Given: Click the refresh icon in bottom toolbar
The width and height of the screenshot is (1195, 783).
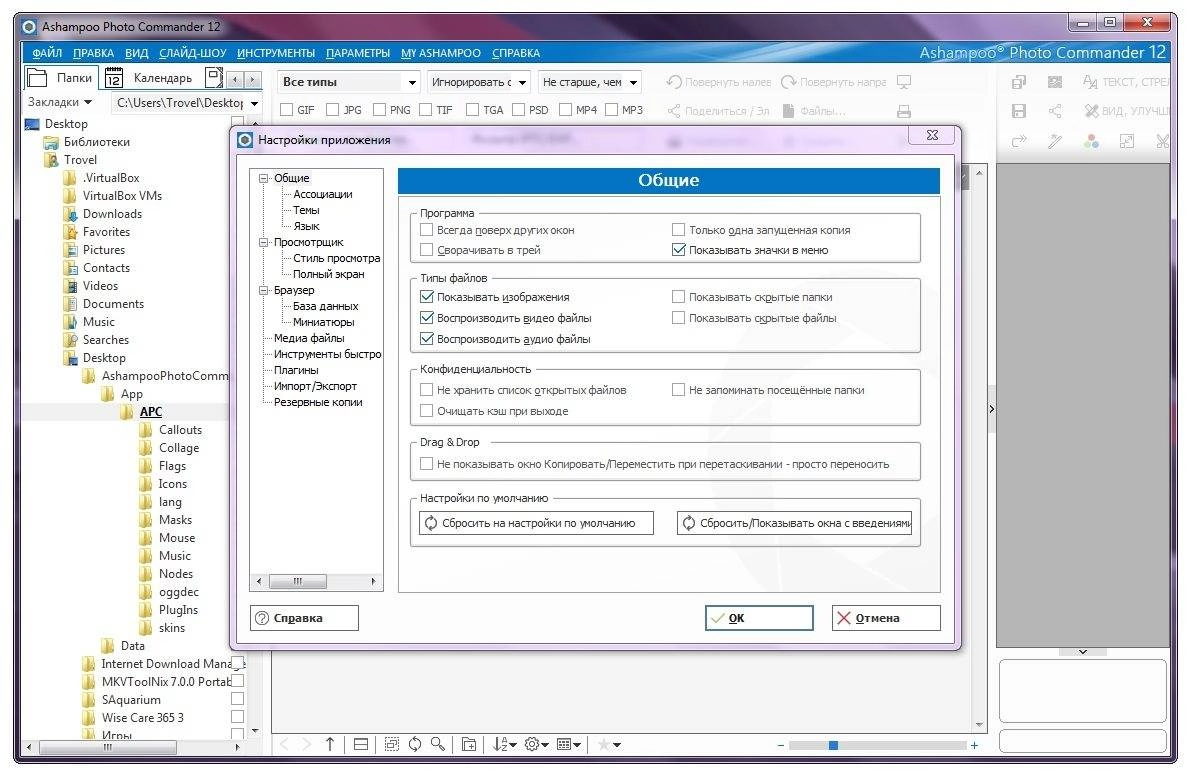Looking at the screenshot, I should click(x=415, y=744).
